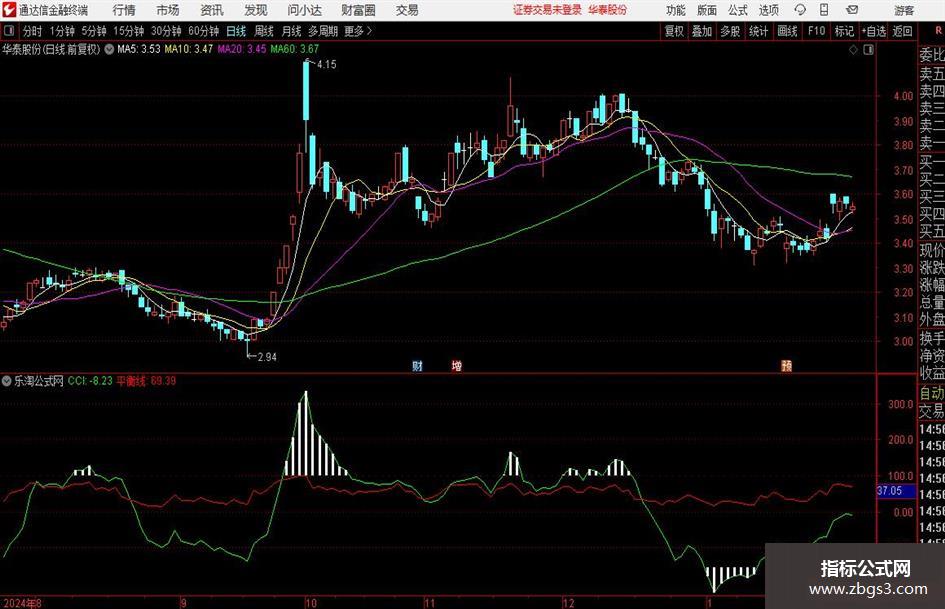Expand the dropdown beside 乐淘公式网 indicator

(x=7, y=381)
